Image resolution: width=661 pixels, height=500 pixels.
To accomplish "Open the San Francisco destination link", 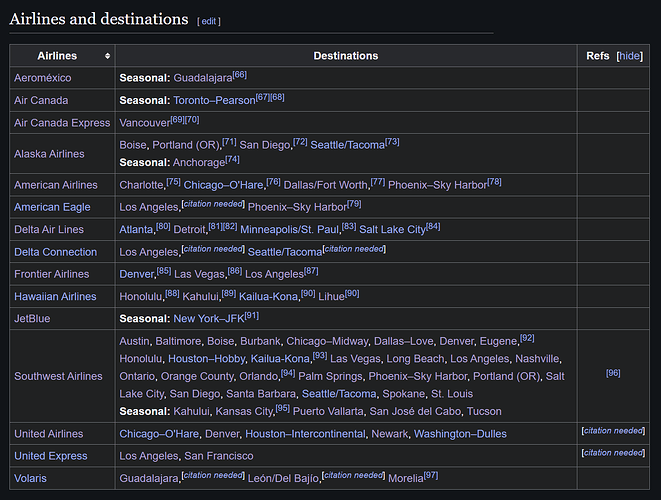I will pyautogui.click(x=219, y=456).
